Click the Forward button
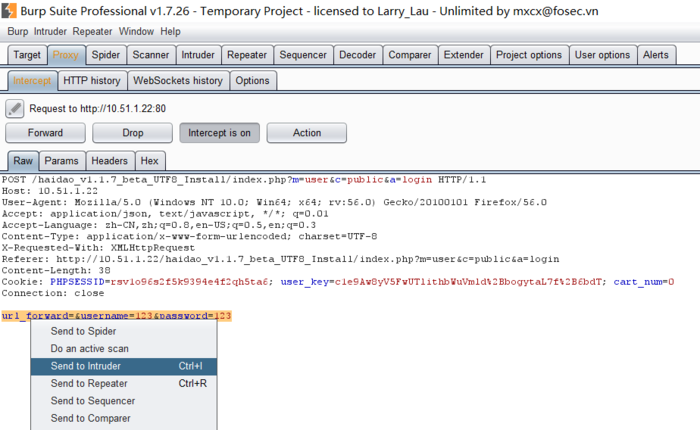The image size is (700, 430). pyautogui.click(x=45, y=133)
